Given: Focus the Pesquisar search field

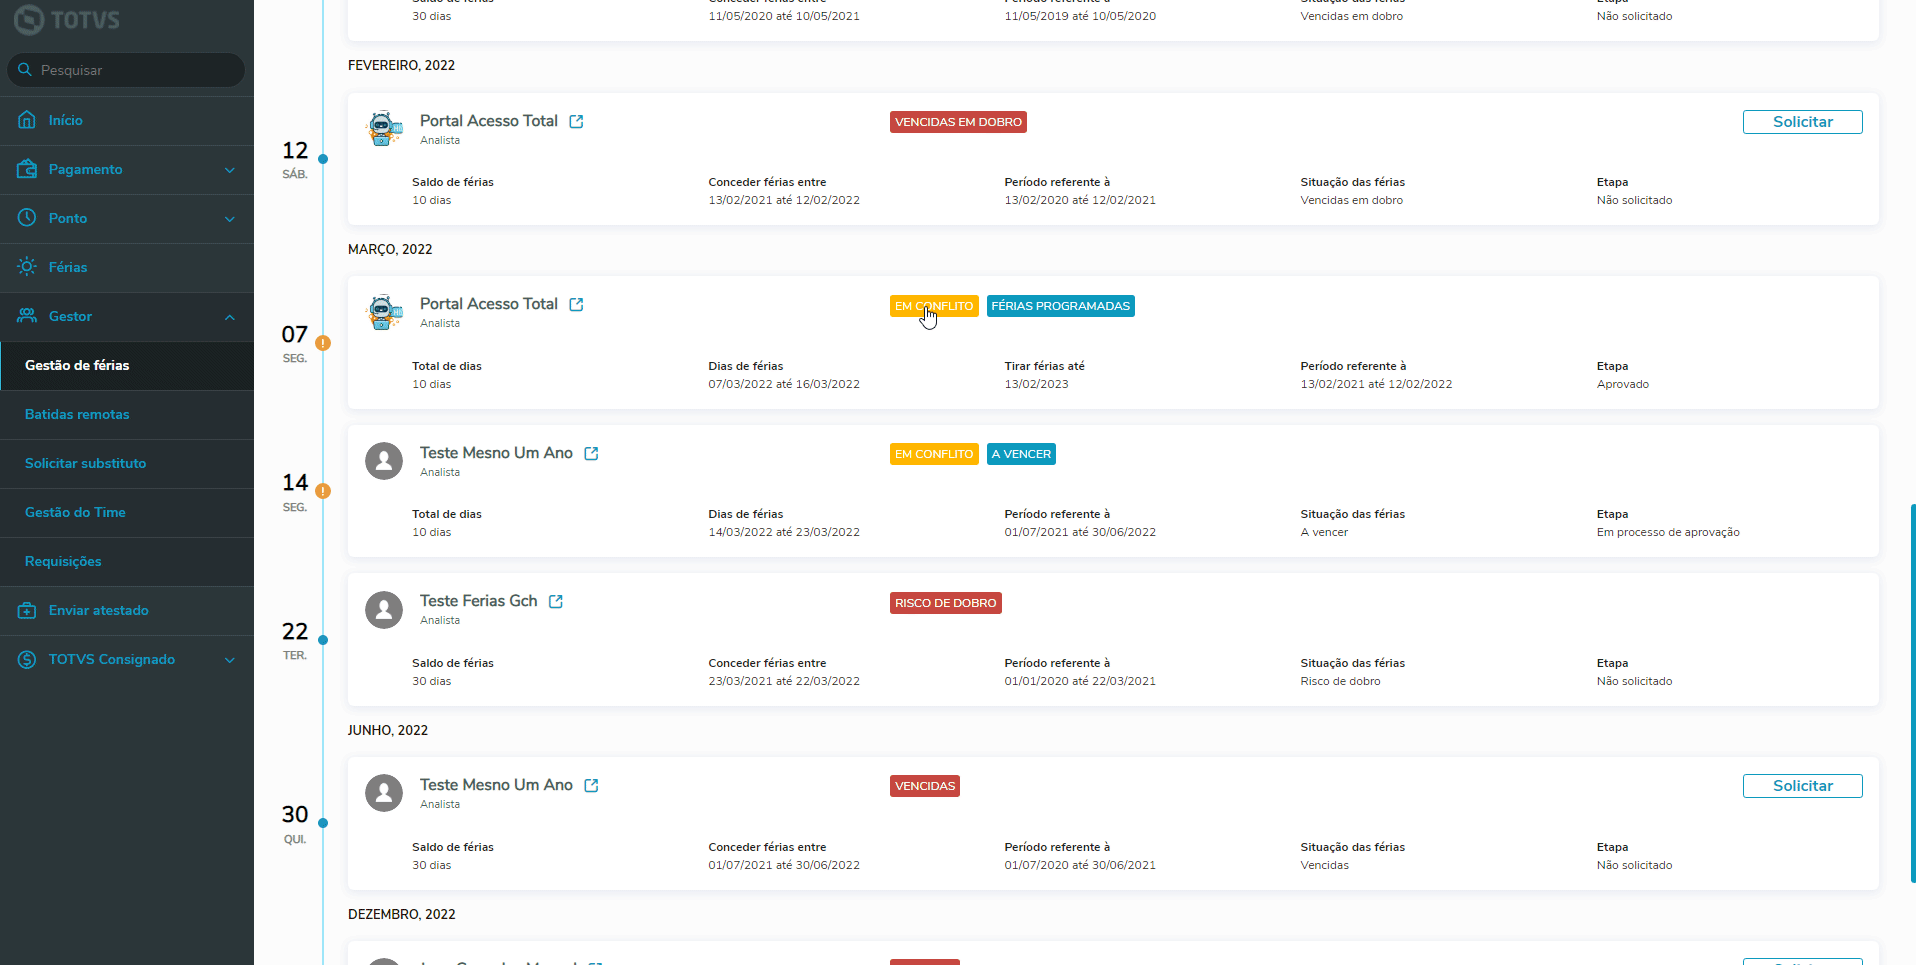Looking at the screenshot, I should point(126,70).
